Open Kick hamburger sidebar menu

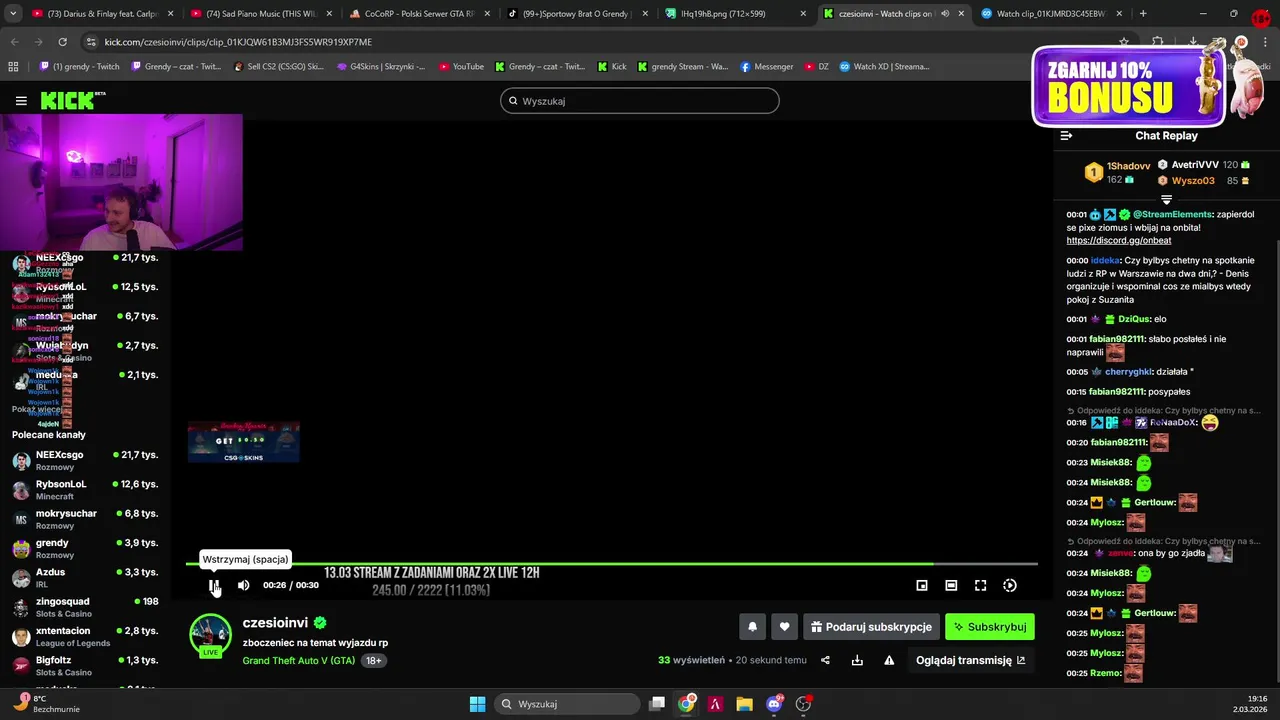[21, 101]
